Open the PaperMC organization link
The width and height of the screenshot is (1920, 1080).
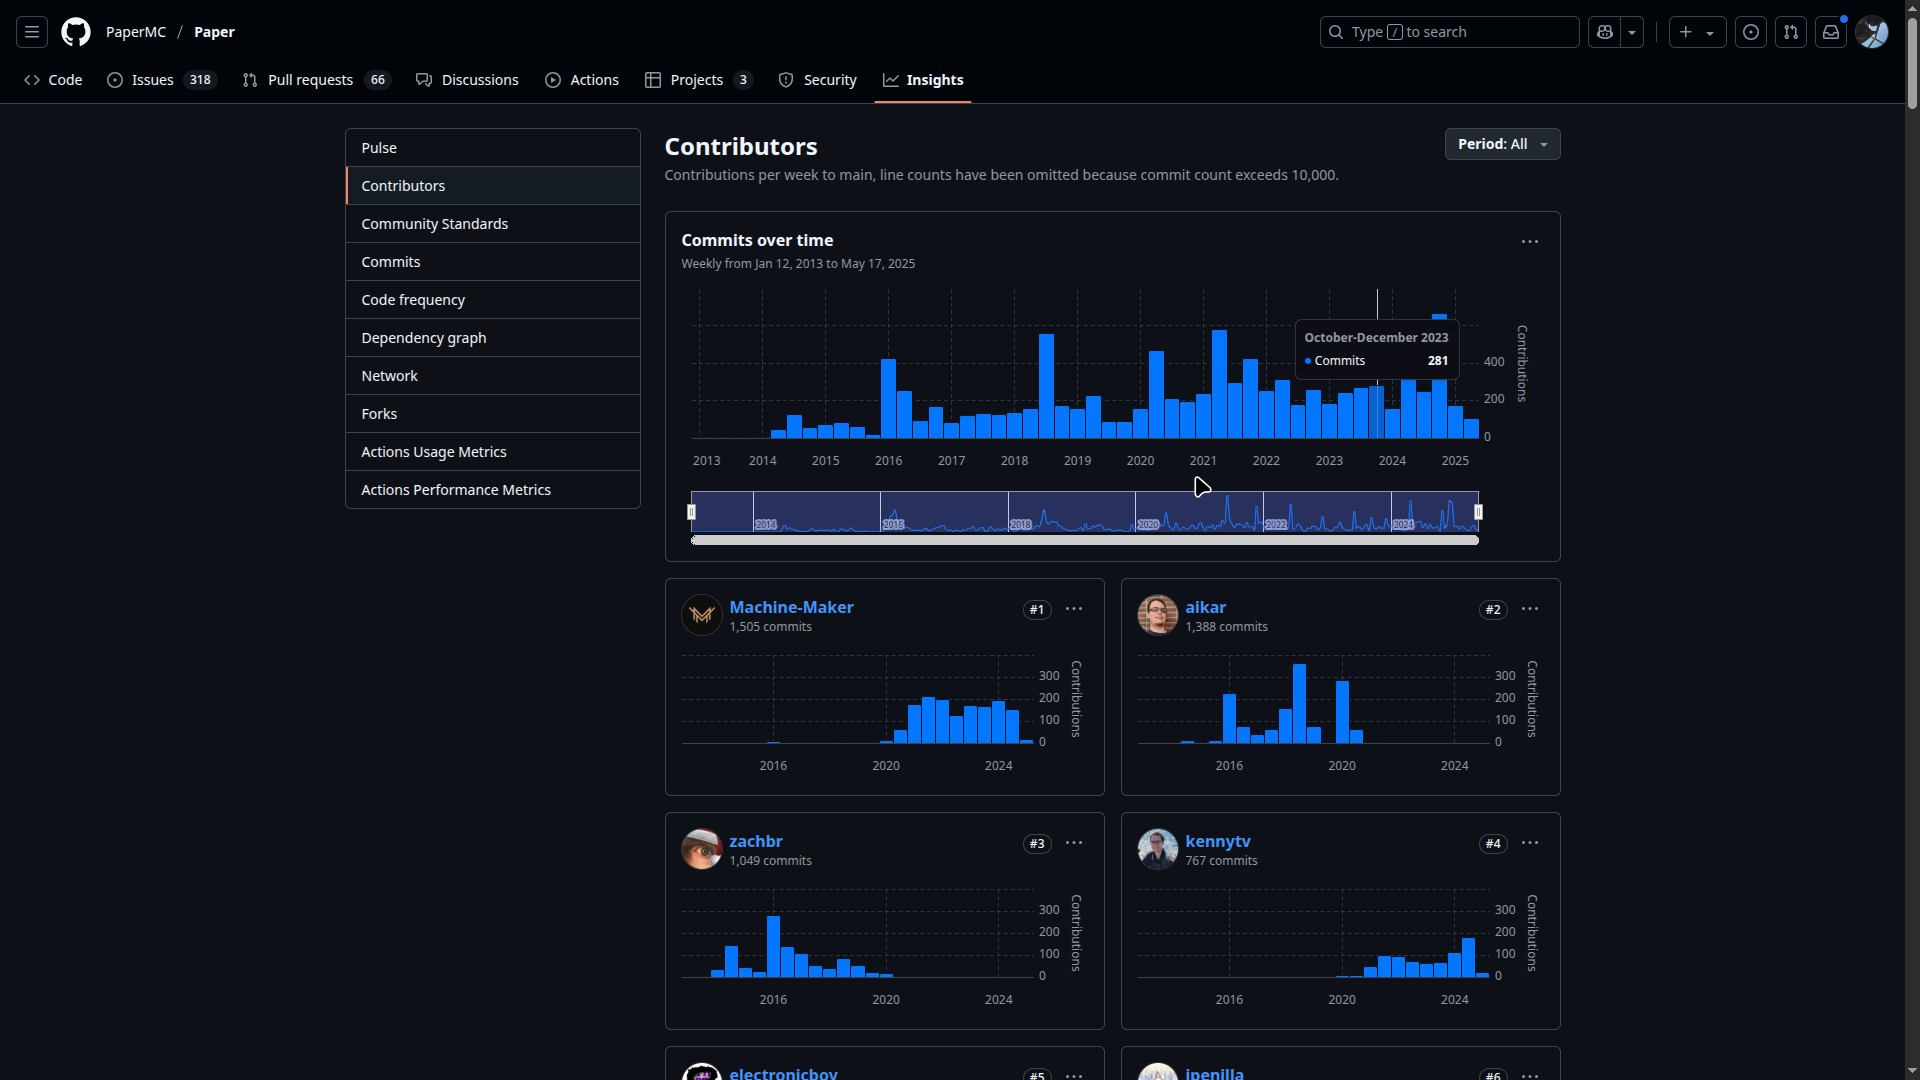tap(136, 32)
